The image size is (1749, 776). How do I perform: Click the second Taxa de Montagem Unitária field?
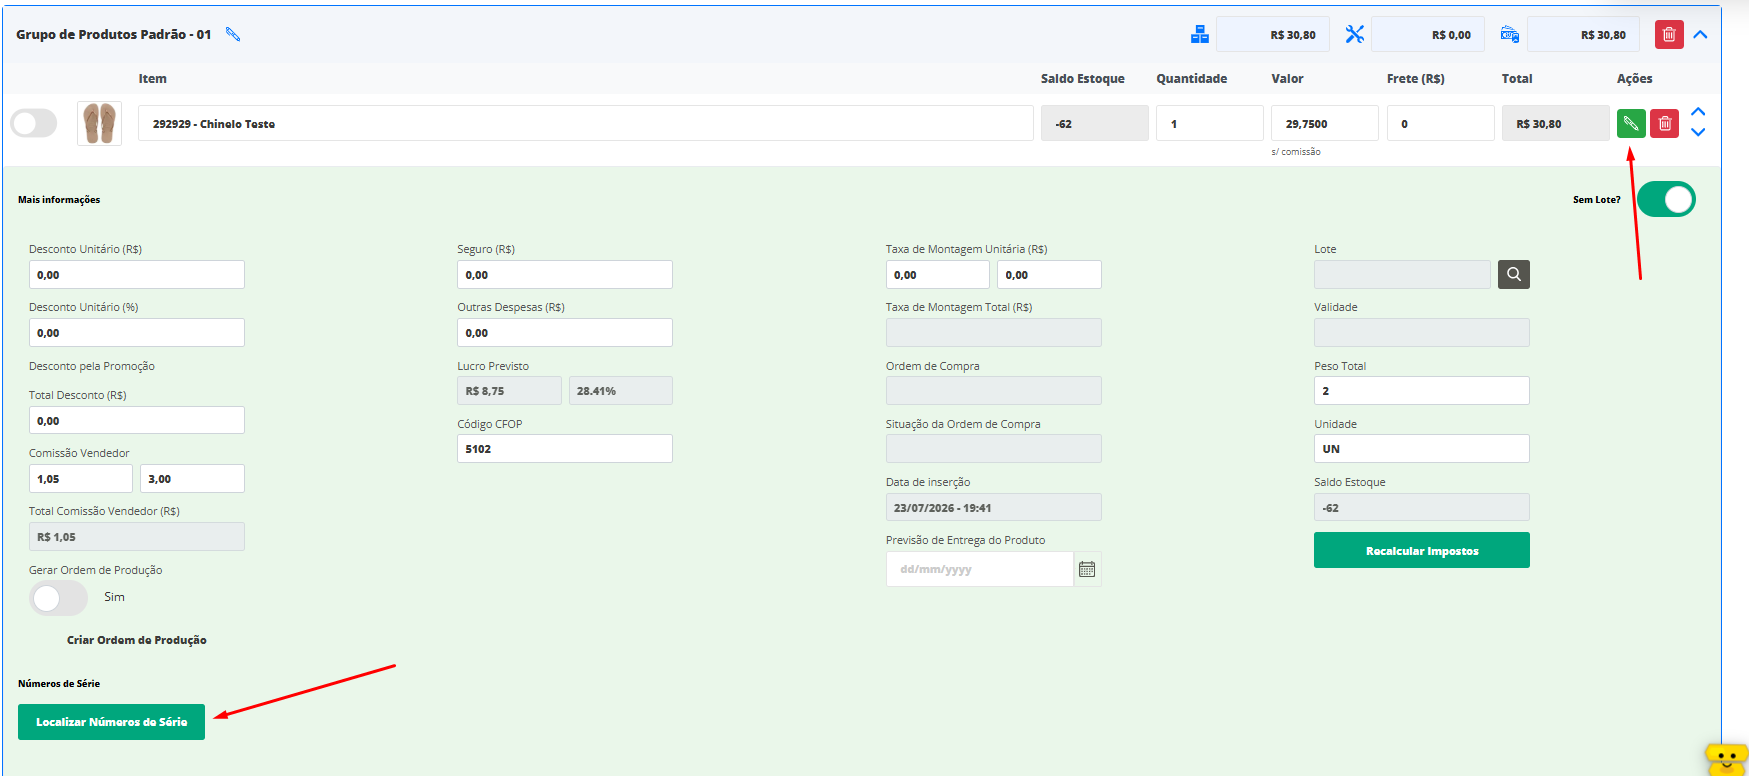1049,275
